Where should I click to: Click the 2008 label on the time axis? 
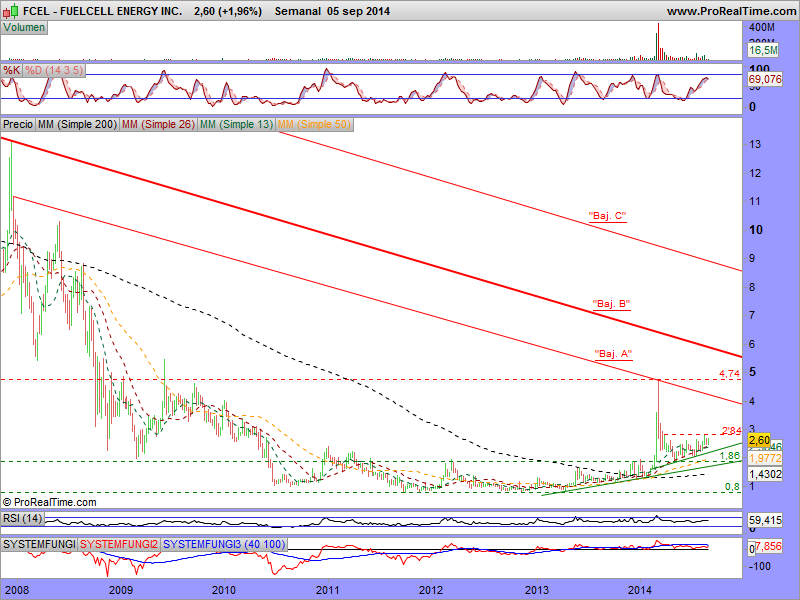click(17, 590)
